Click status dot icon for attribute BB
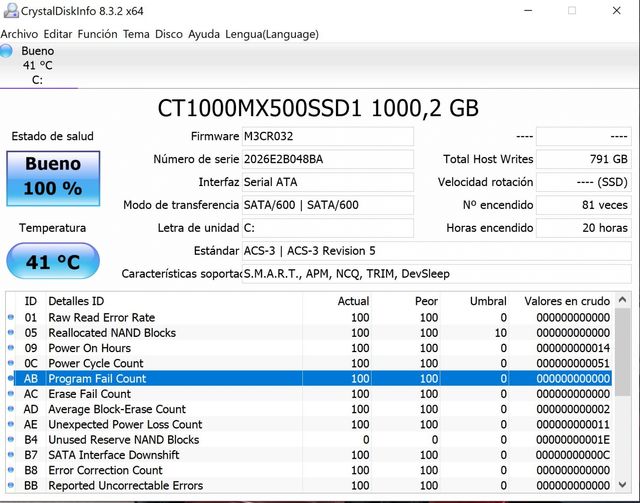 pos(11,485)
